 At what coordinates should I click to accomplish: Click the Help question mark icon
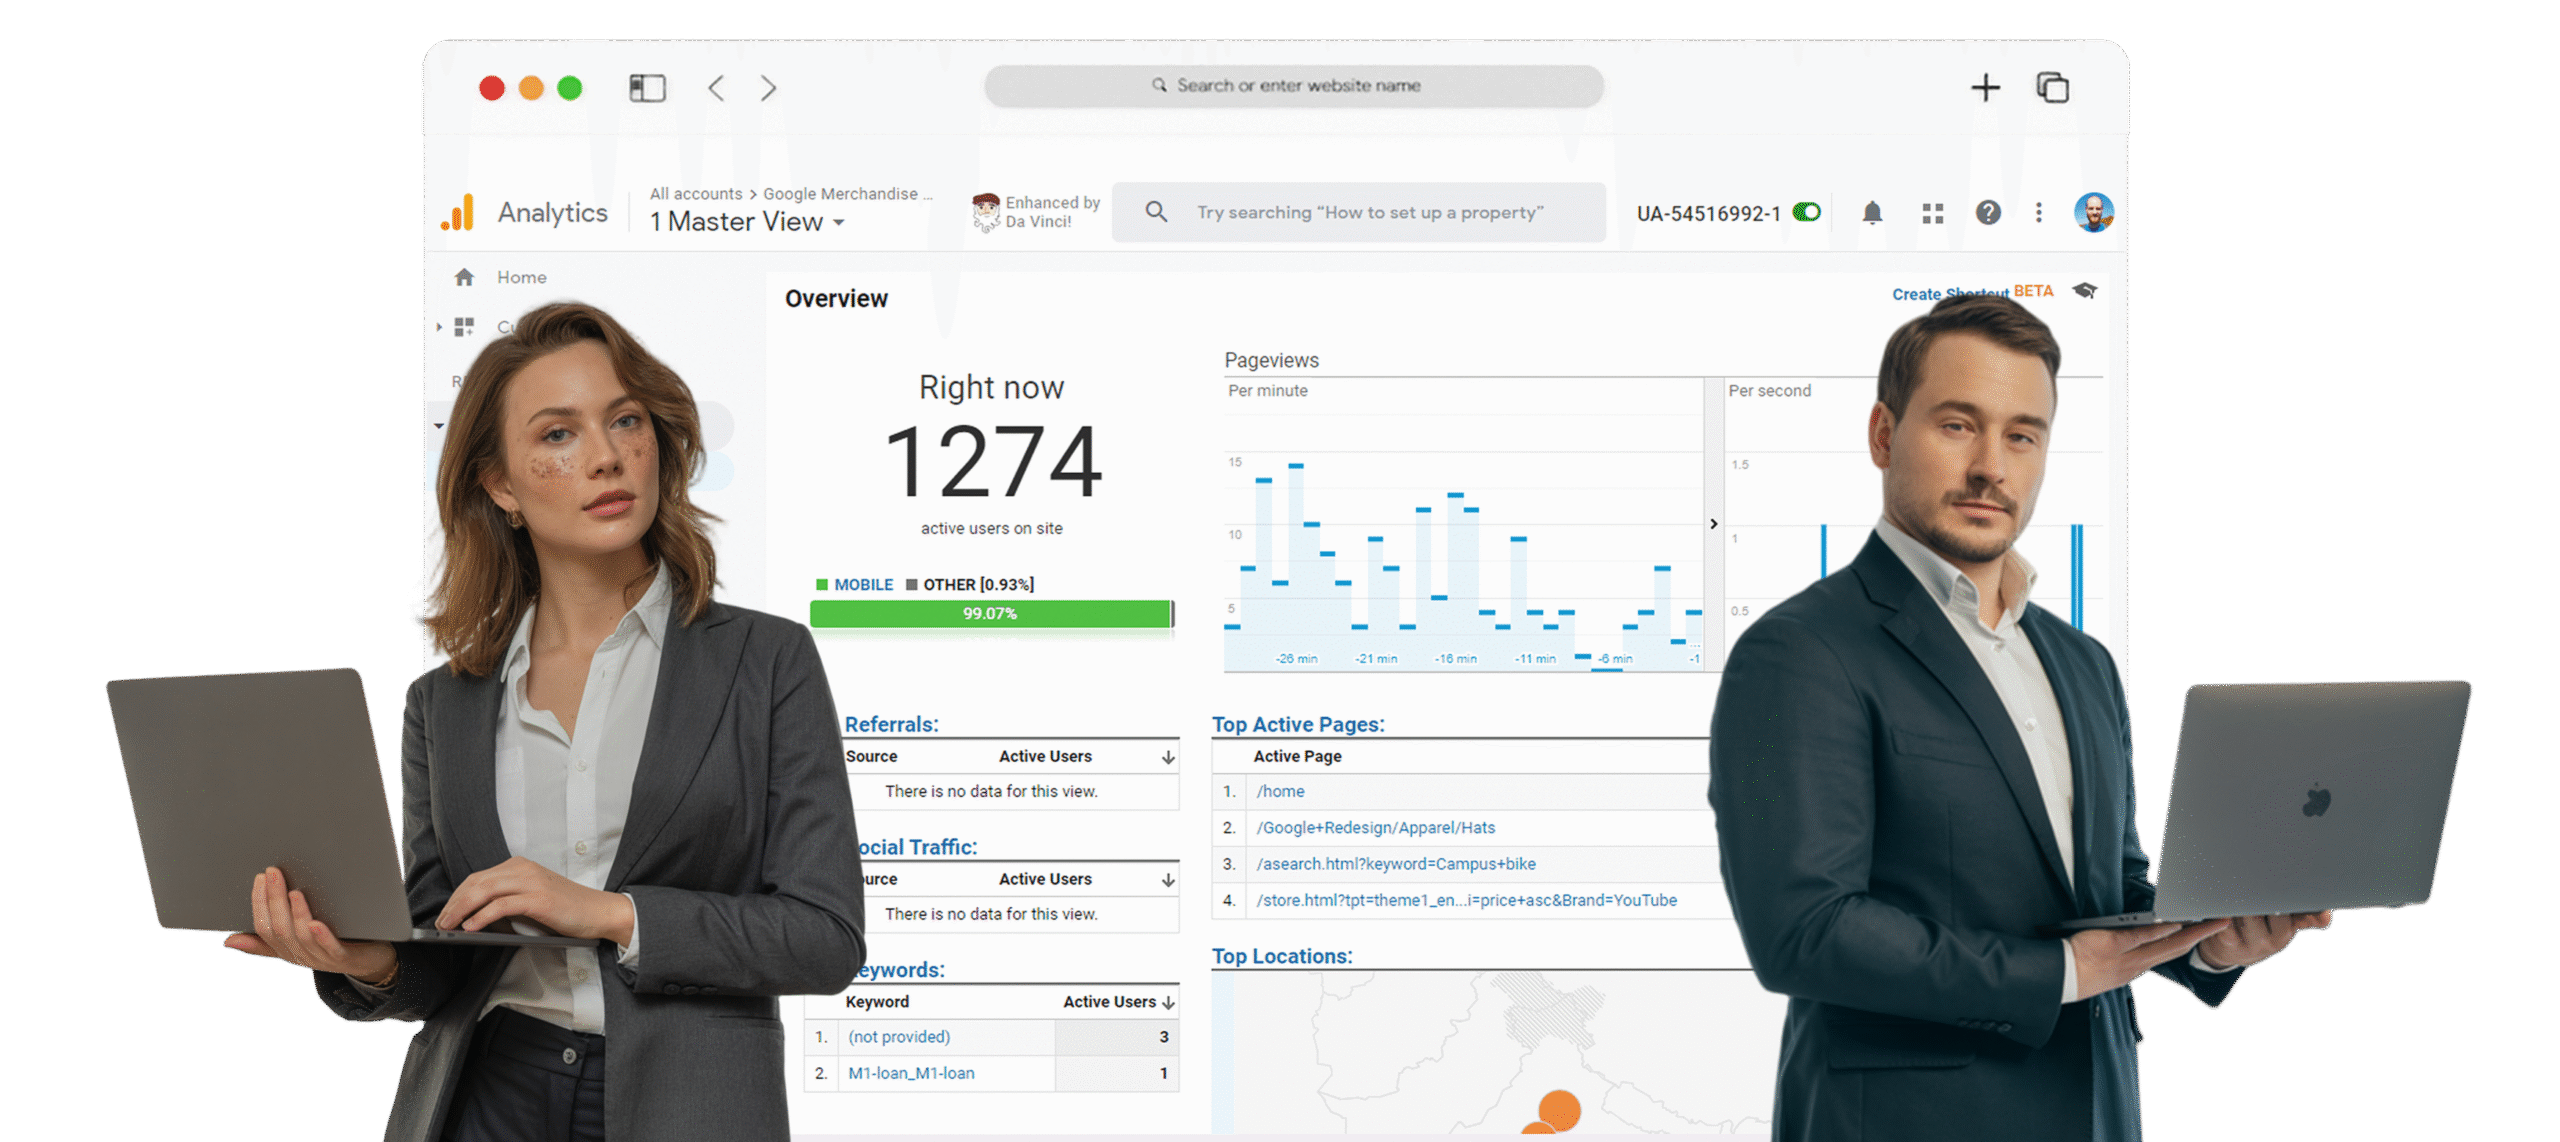tap(1989, 212)
